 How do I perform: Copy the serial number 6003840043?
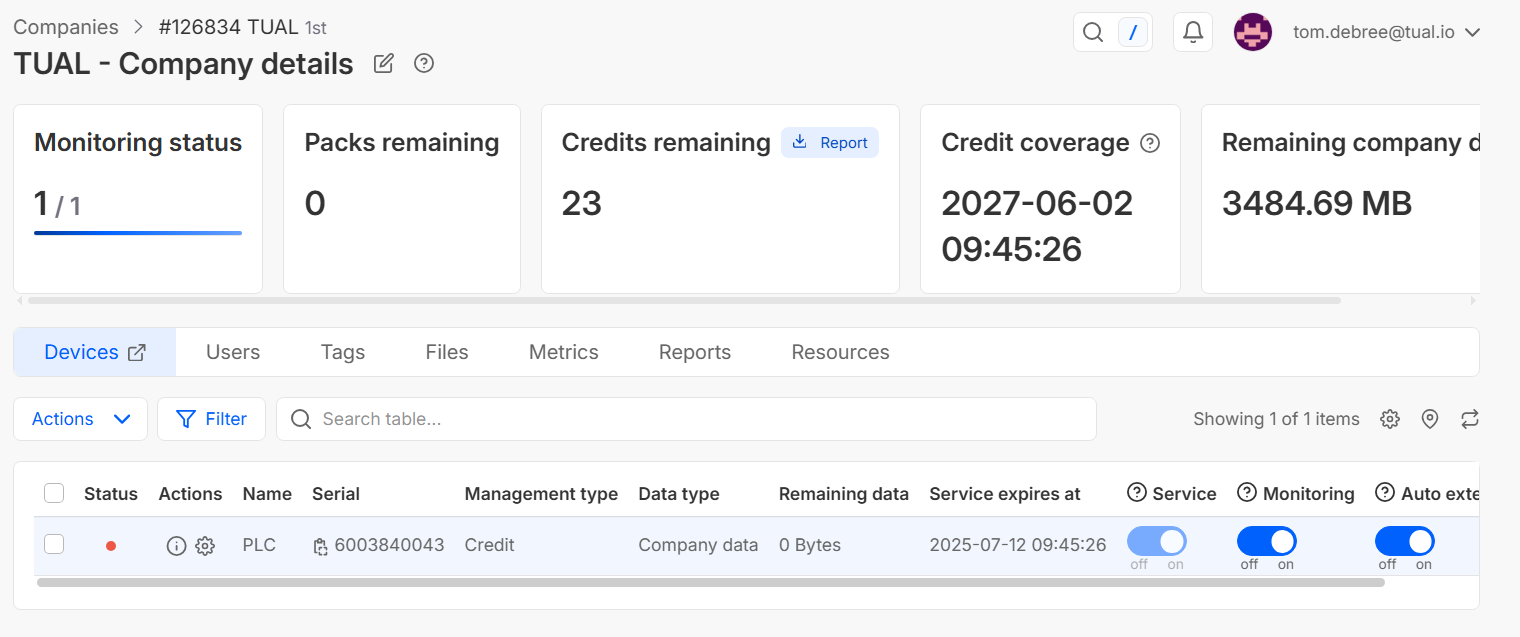pyautogui.click(x=320, y=546)
